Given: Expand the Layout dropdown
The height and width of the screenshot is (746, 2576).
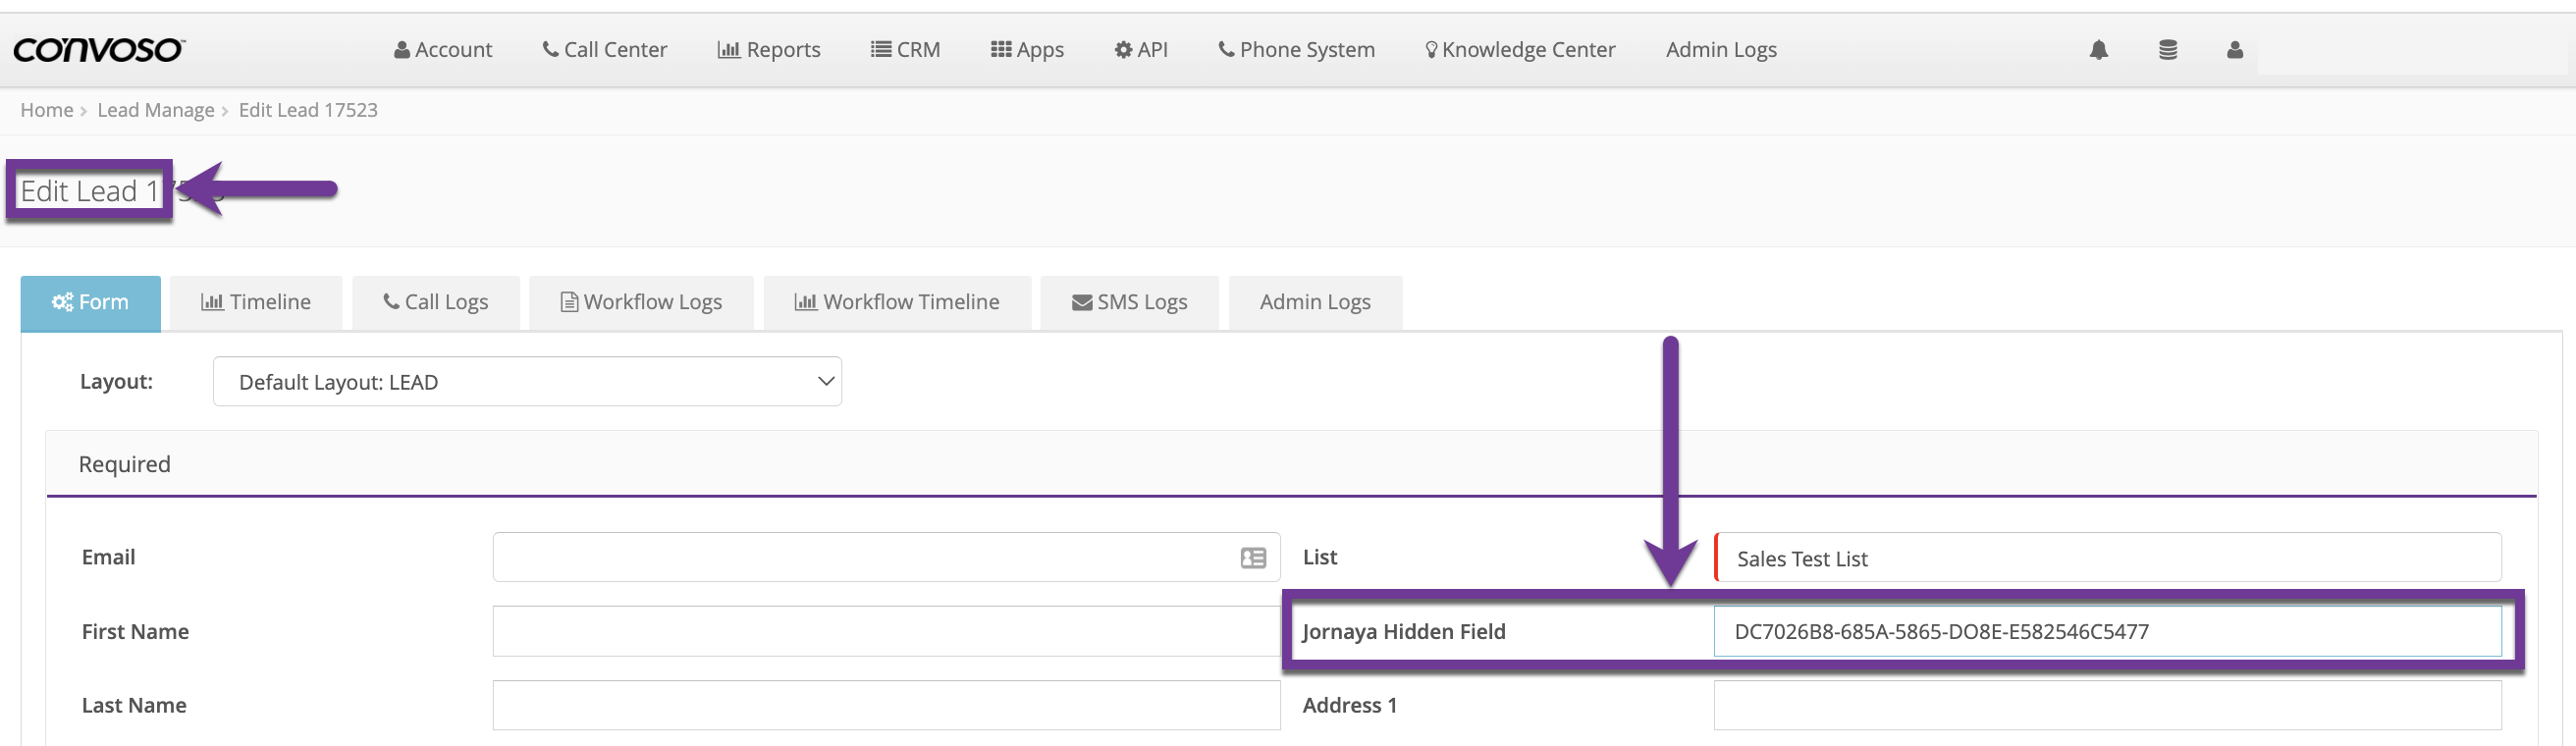Looking at the screenshot, I should pyautogui.click(x=527, y=382).
